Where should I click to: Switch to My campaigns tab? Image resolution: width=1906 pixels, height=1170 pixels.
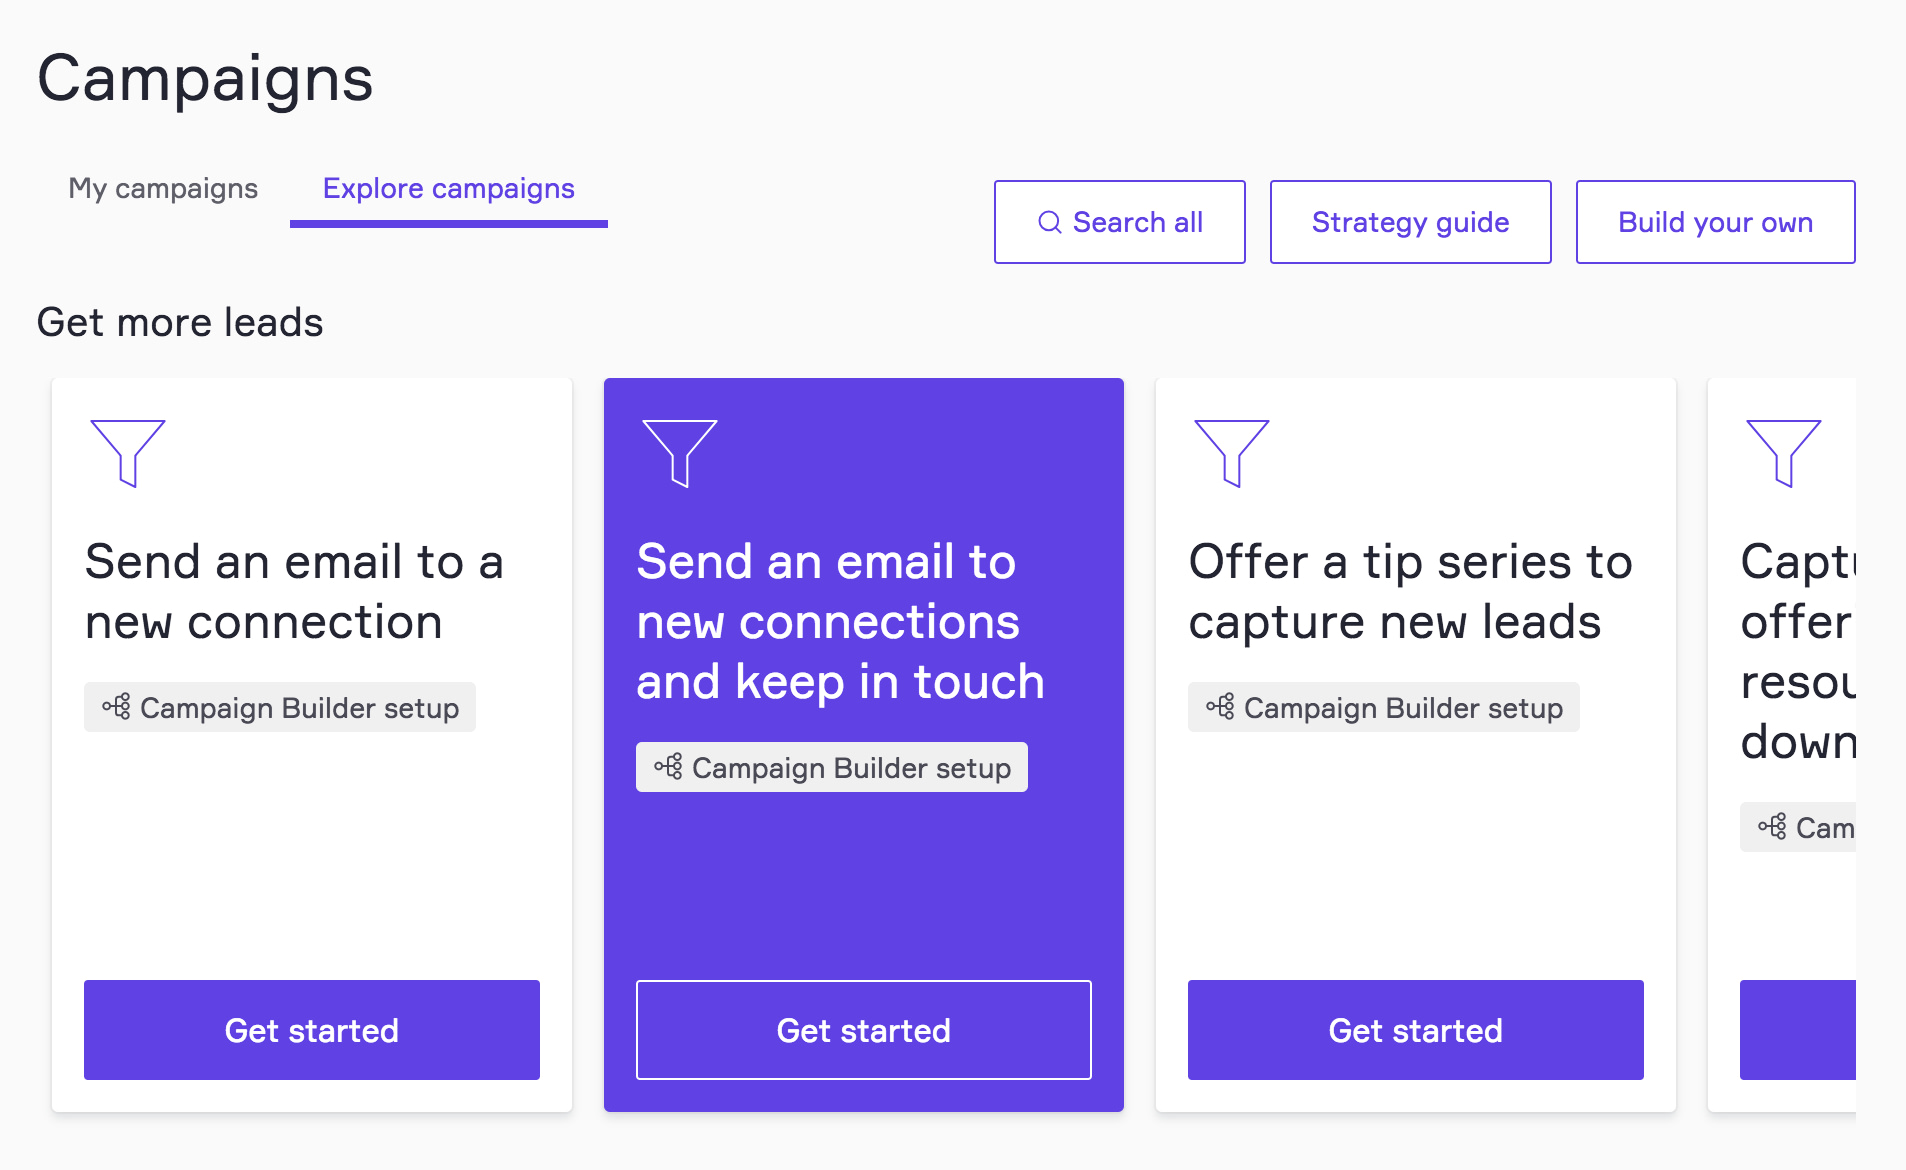tap(163, 189)
